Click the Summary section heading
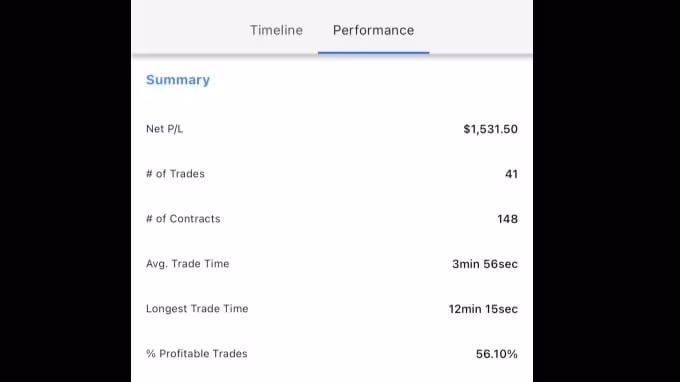This screenshot has height=382, width=680. (x=178, y=80)
